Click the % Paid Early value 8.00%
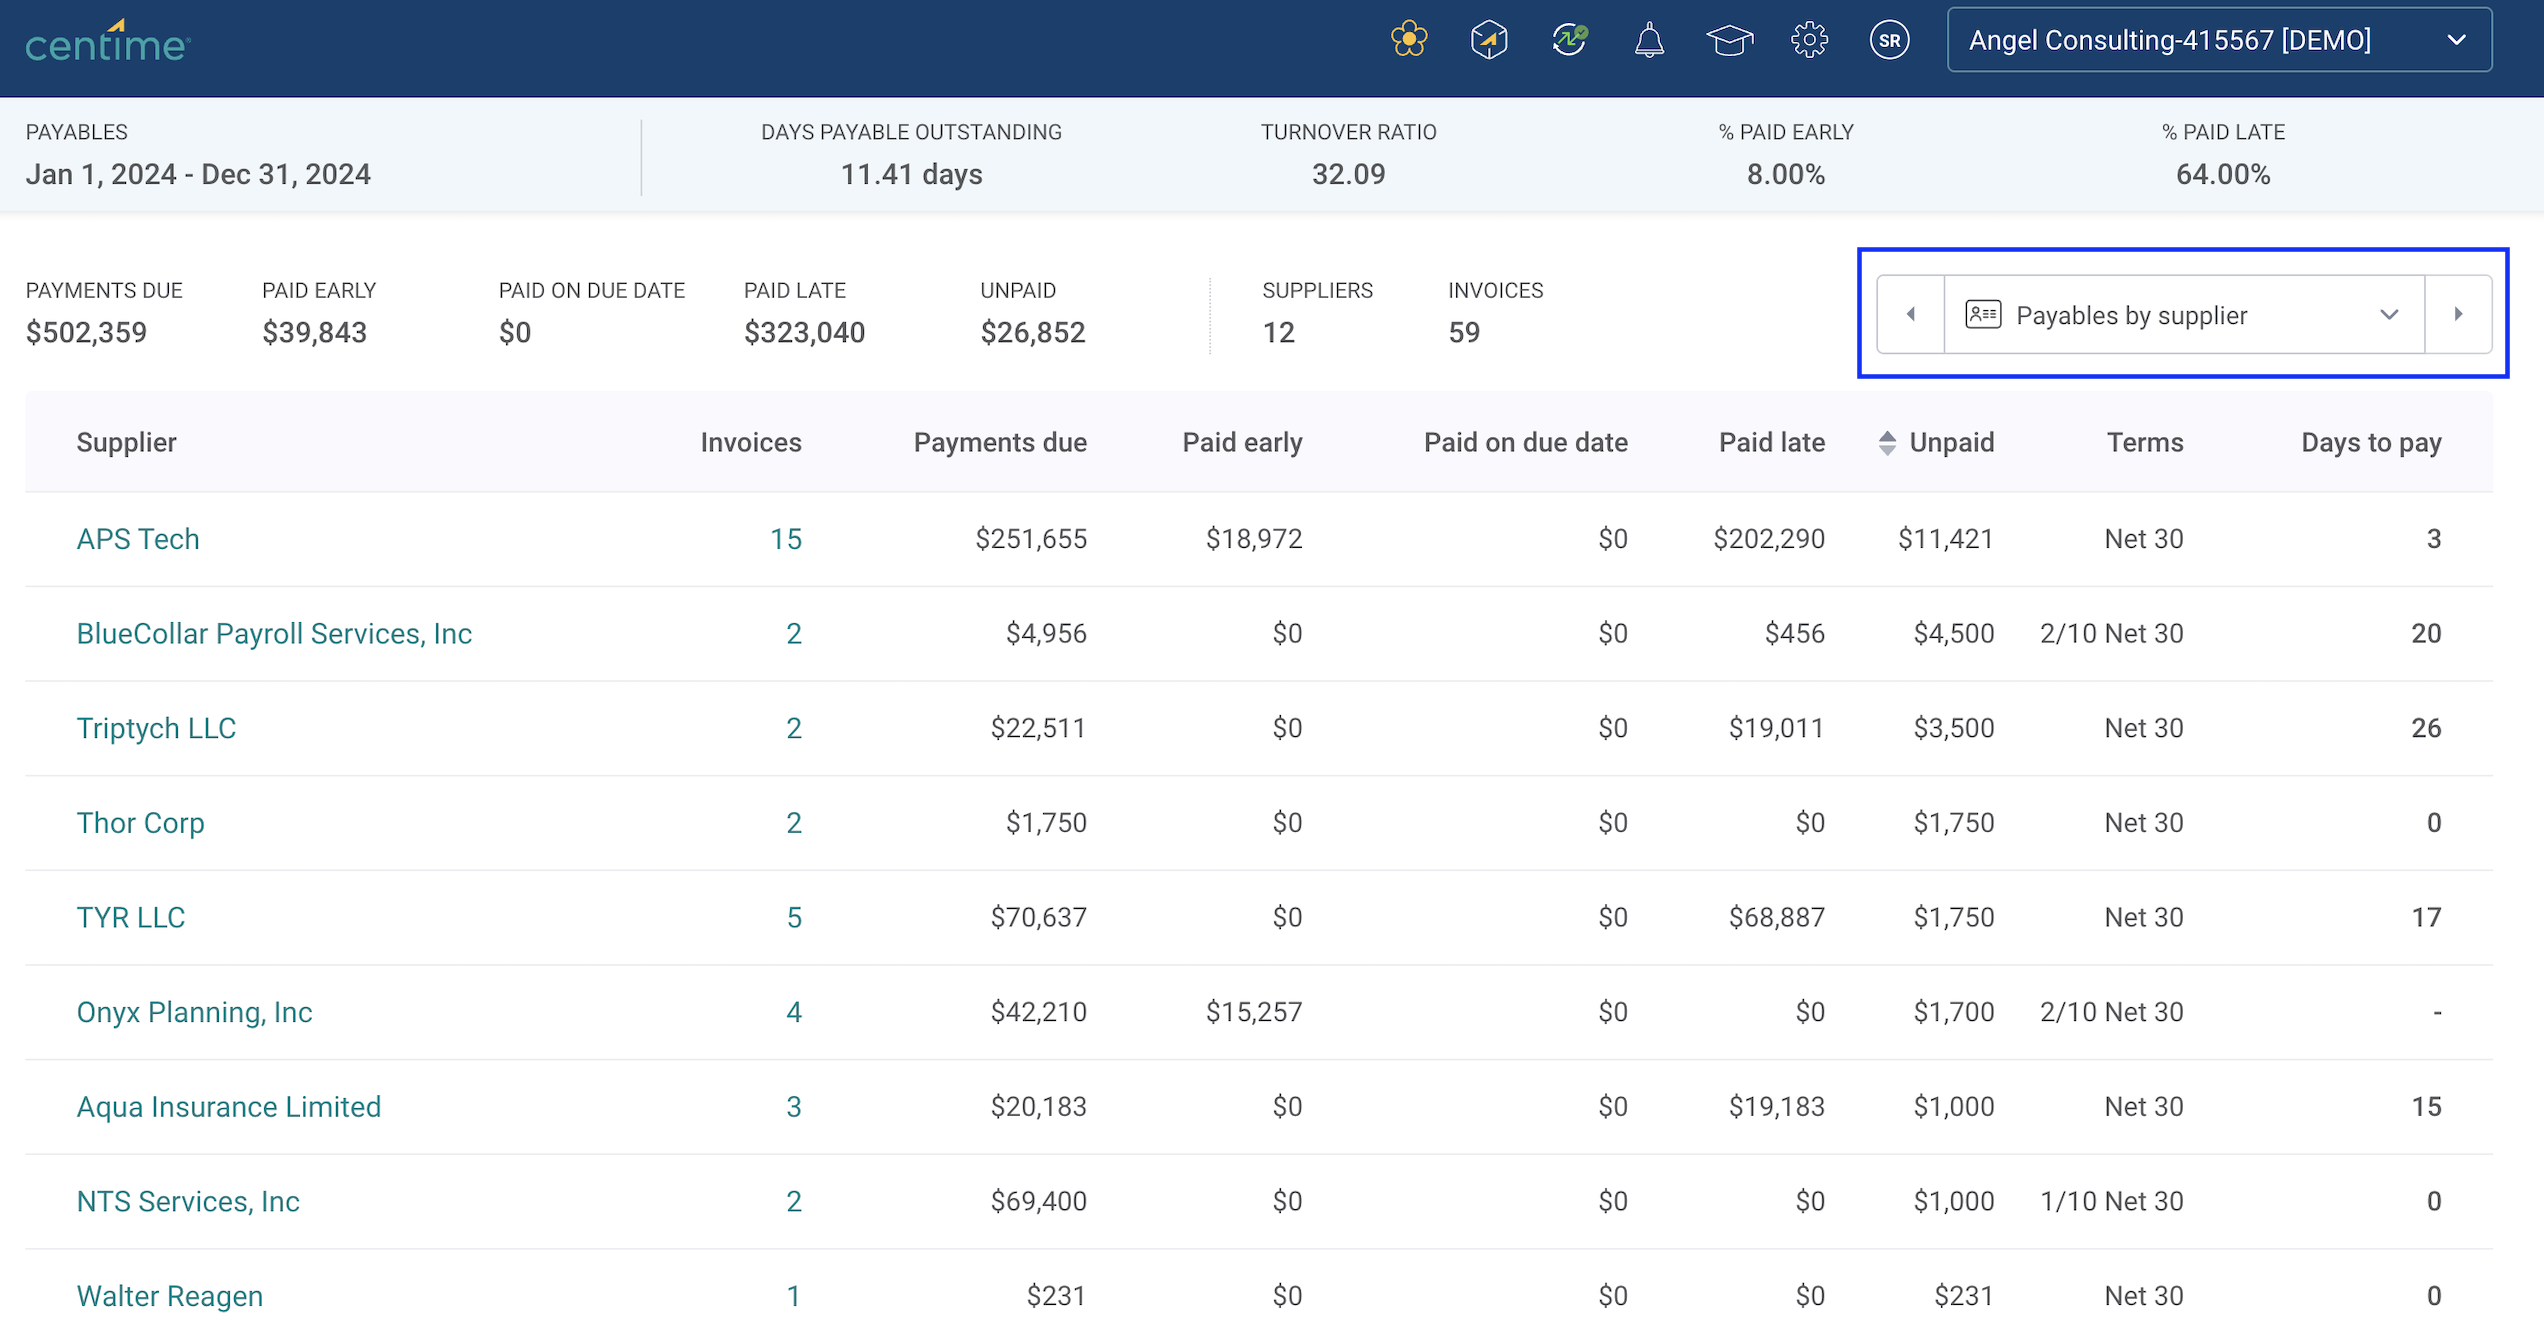The image size is (2544, 1324). coord(1785,174)
